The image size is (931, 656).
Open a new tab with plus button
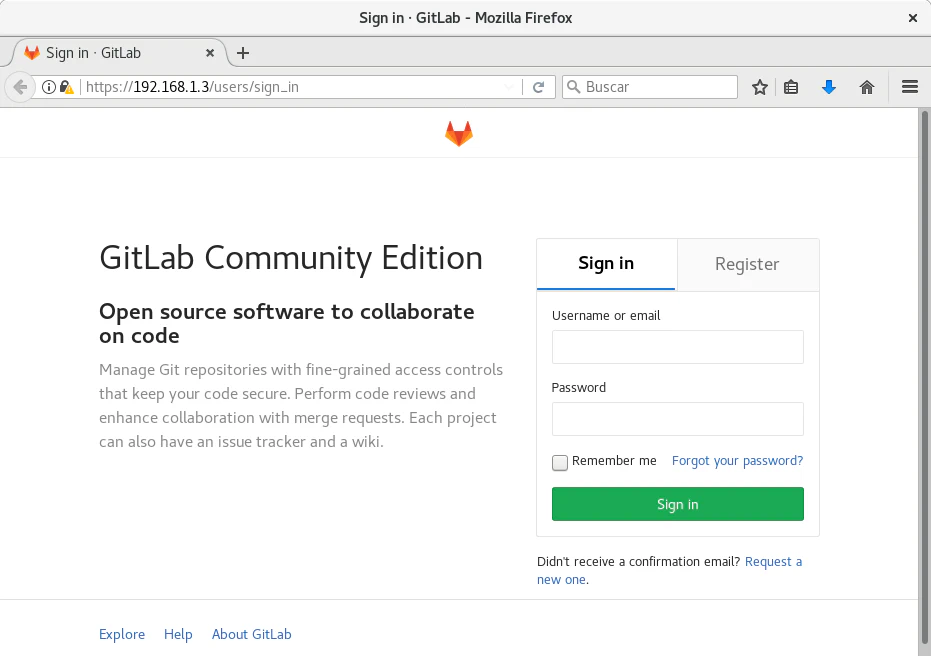243,53
